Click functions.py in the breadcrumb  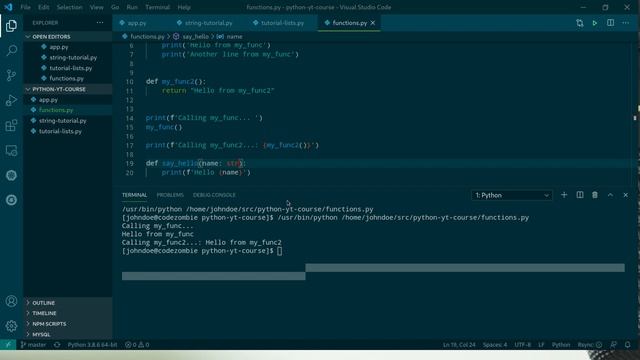(147, 37)
